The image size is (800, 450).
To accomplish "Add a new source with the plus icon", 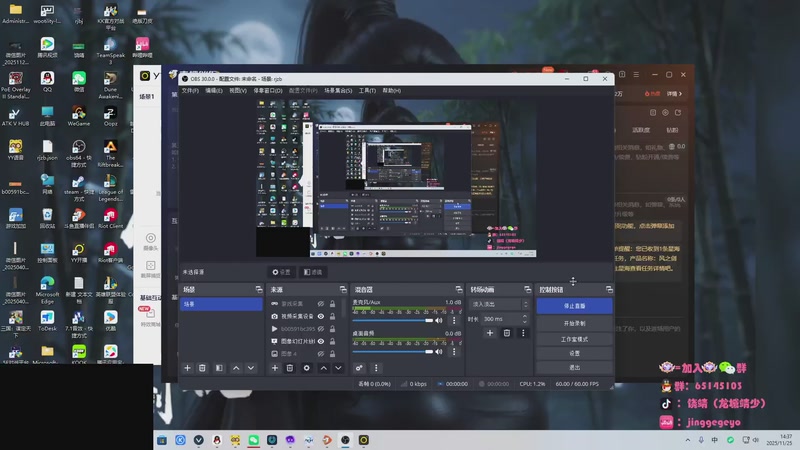I will [x=274, y=368].
